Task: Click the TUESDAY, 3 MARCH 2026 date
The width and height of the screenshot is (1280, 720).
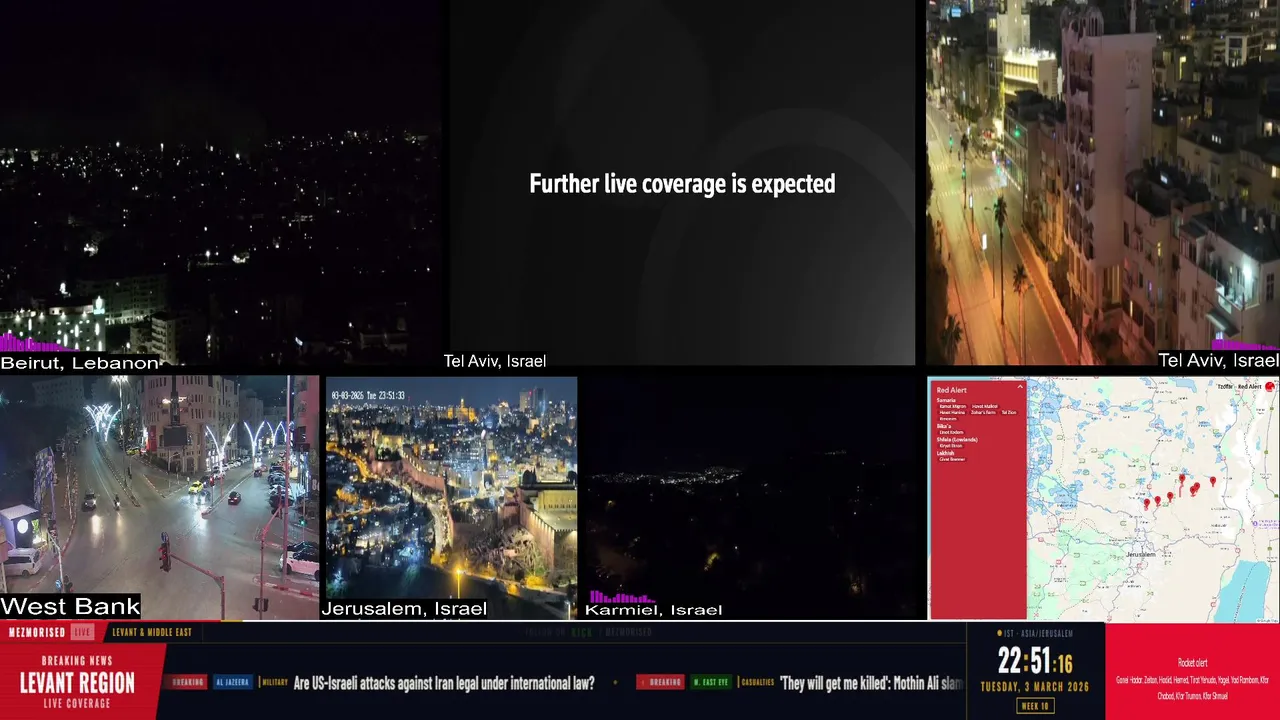Action: (1035, 687)
